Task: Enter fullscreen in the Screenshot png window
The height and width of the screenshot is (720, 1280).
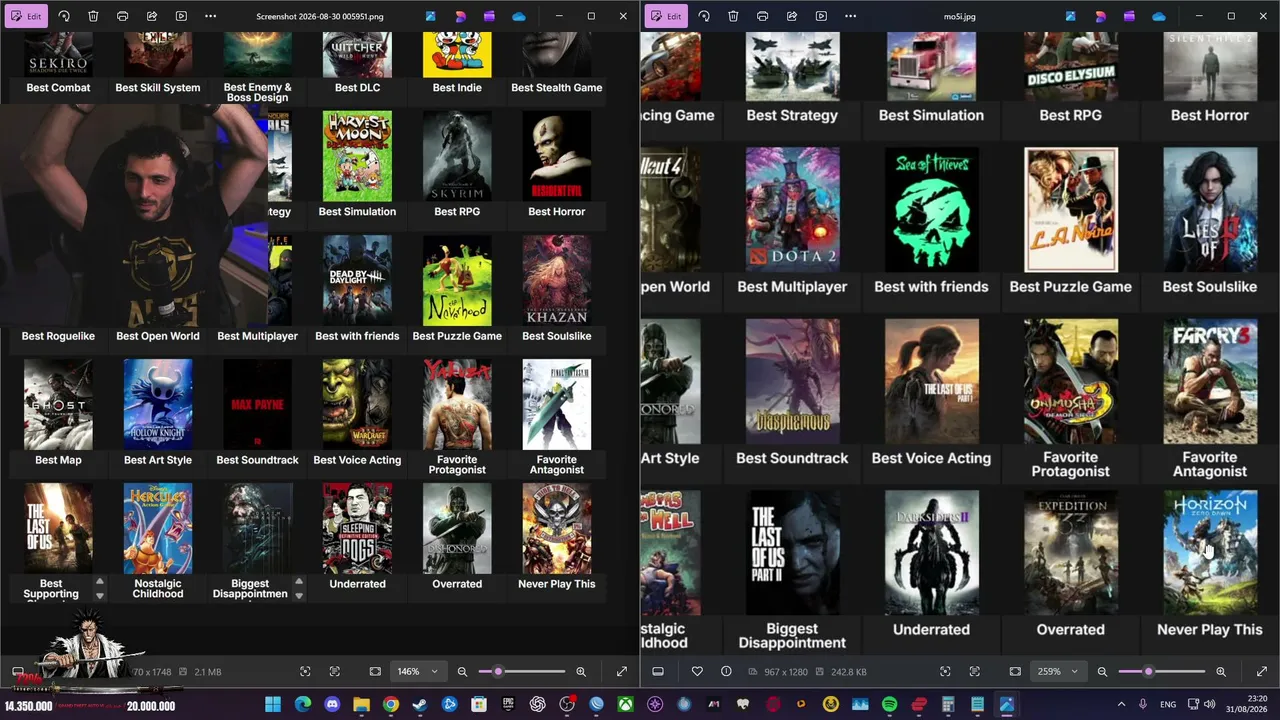Action: (x=622, y=672)
